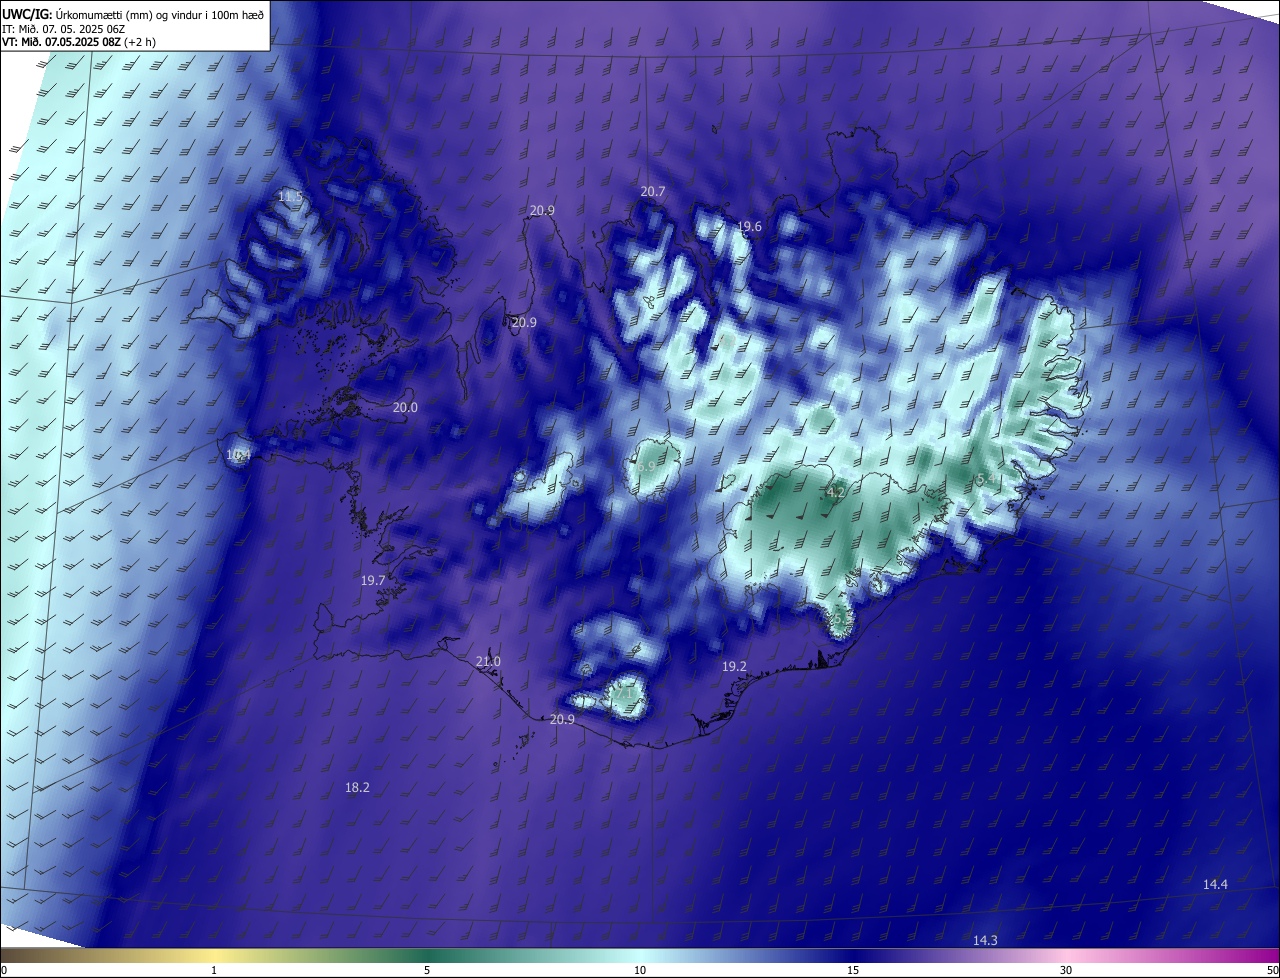Image resolution: width=1280 pixels, height=978 pixels.
Task: Click the colour scale tick label 5
Action: click(427, 970)
